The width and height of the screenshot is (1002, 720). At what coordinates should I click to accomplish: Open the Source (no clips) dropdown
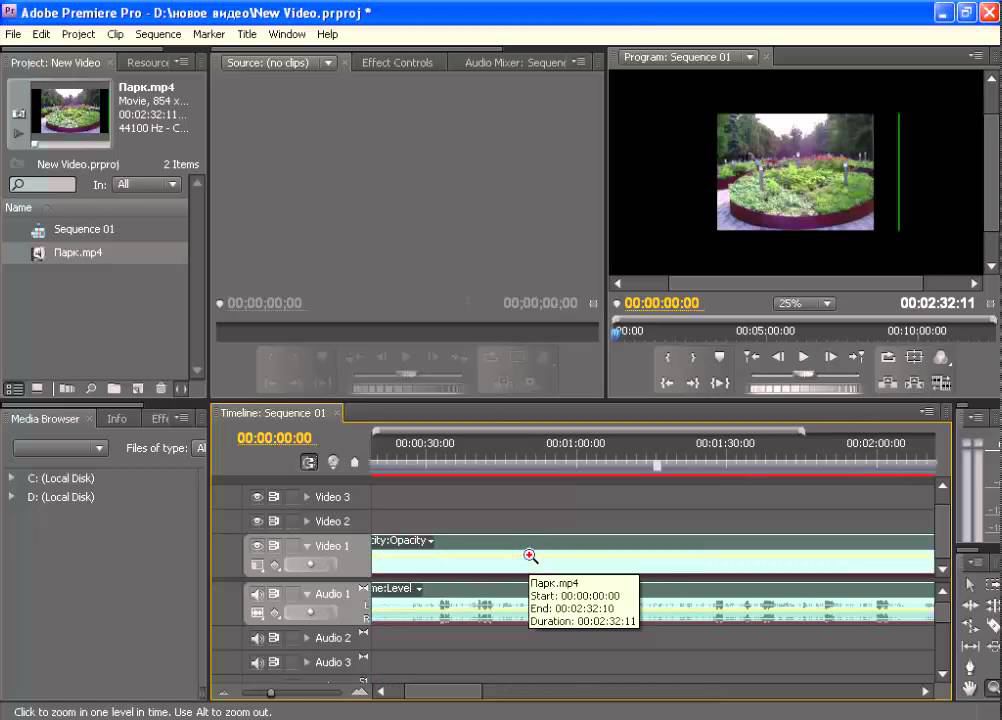(x=279, y=63)
